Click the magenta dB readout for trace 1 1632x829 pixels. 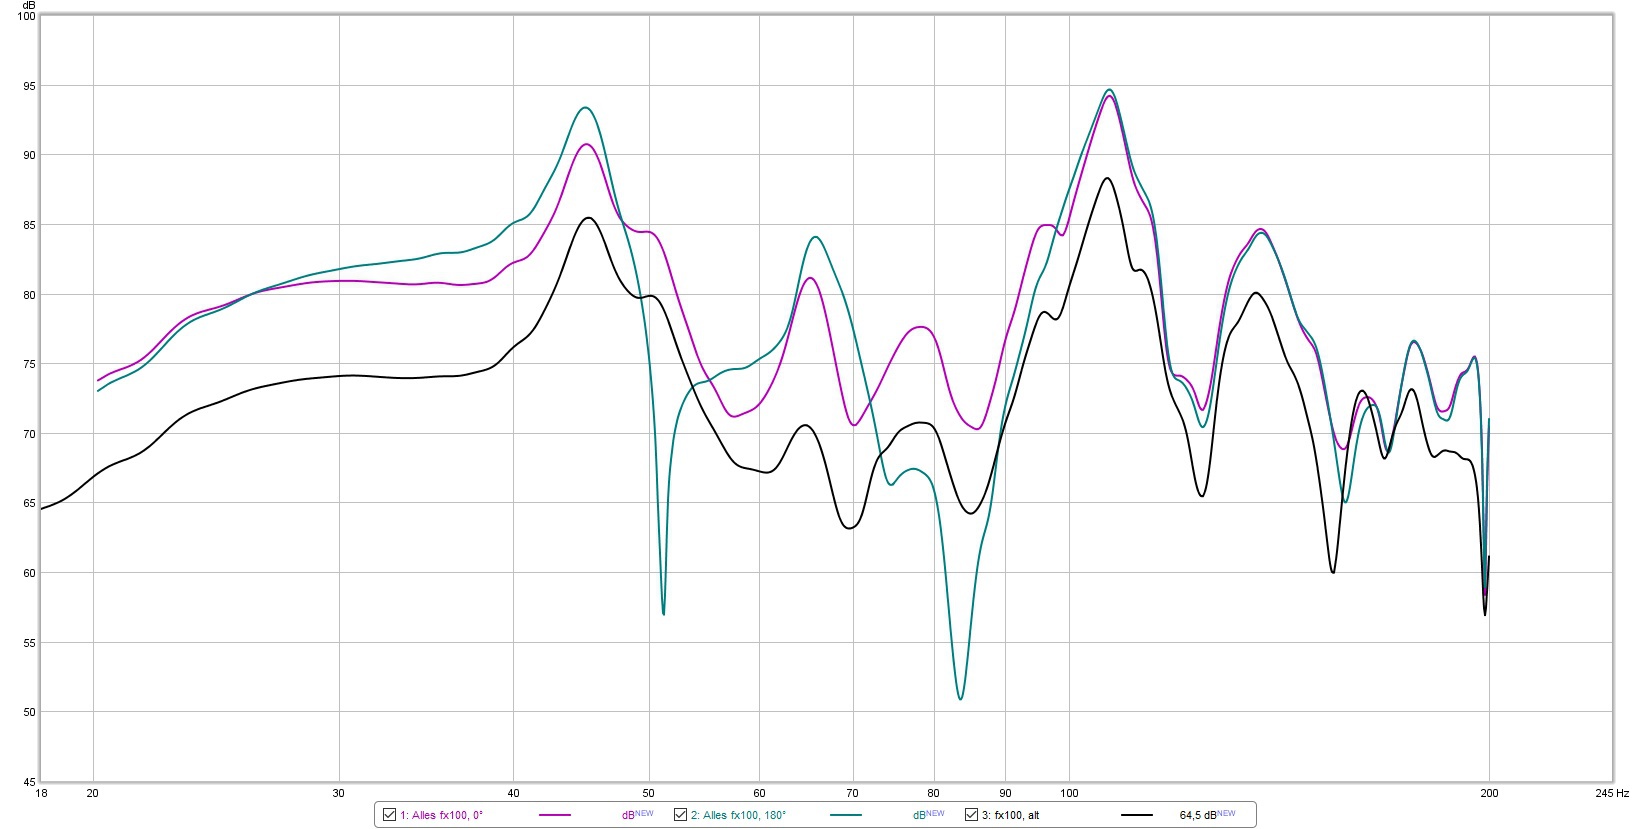pyautogui.click(x=637, y=814)
